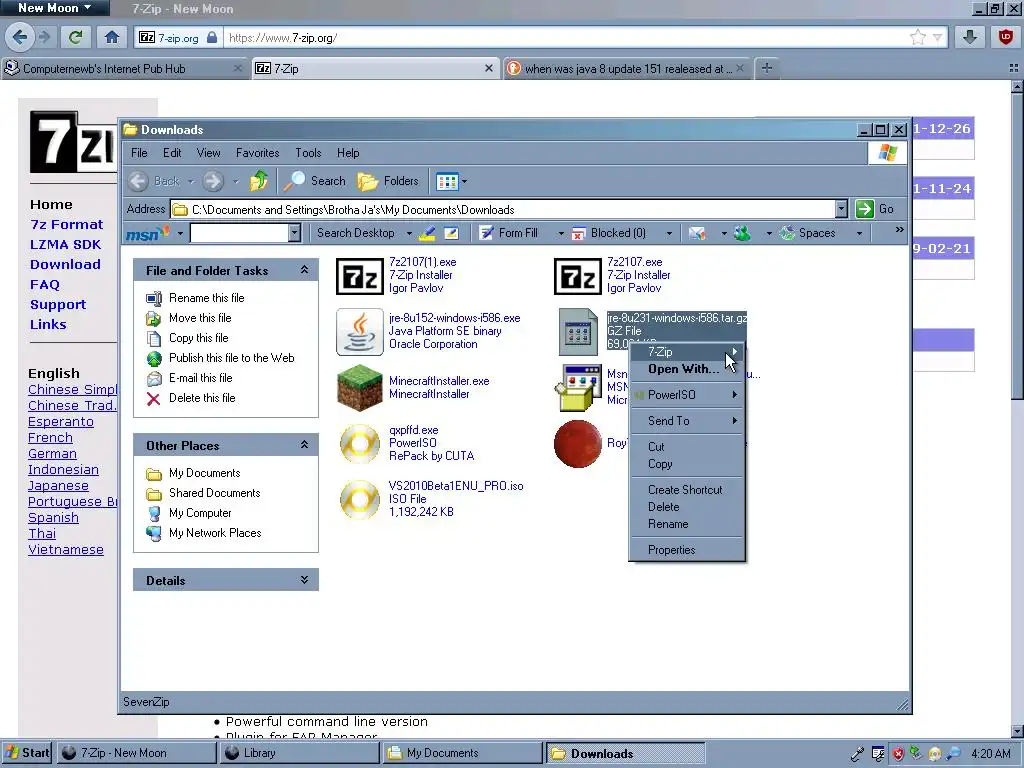Click Form Fill in MSN toolbar
Viewport: 1024px width, 768px height.
tap(509, 233)
